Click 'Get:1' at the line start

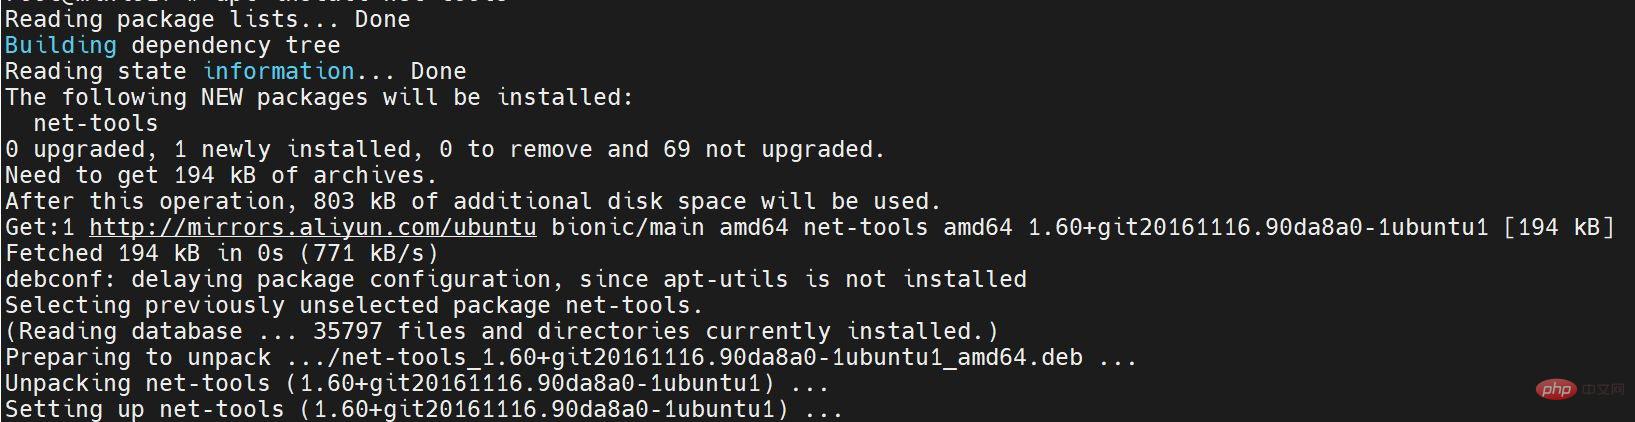tap(40, 227)
